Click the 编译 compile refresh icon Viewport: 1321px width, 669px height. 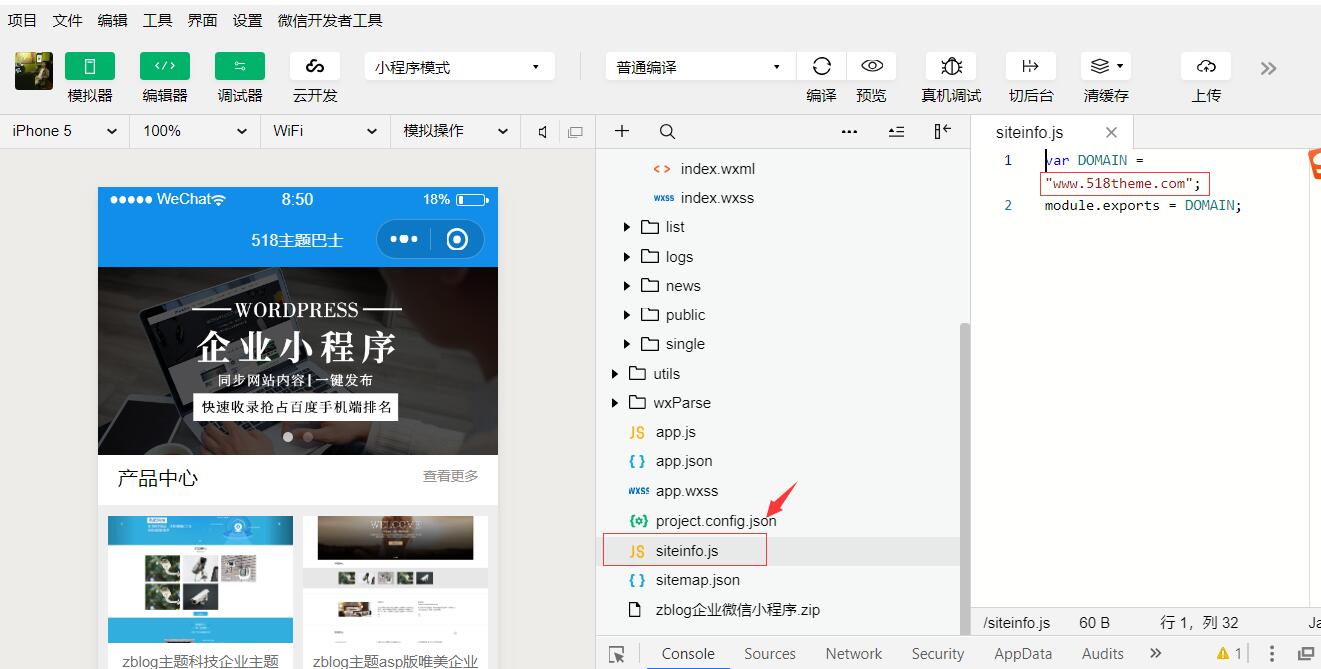tap(822, 66)
